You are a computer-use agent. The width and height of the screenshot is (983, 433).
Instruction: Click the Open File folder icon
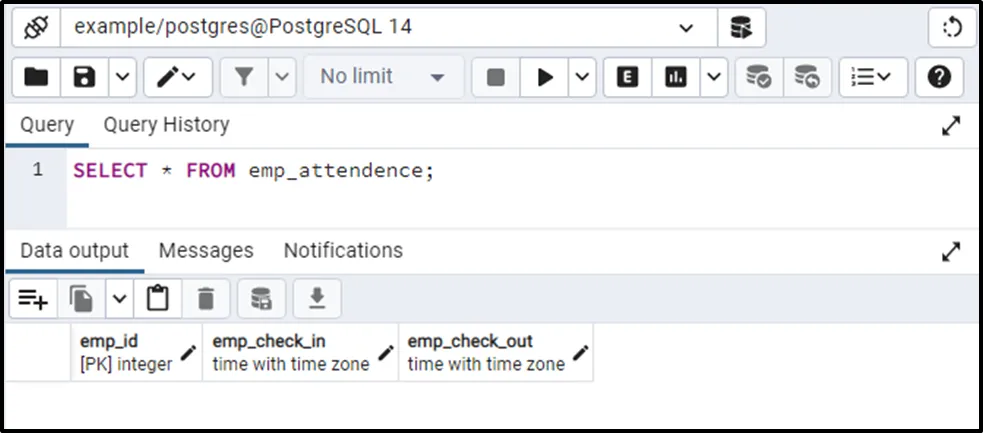coord(36,77)
